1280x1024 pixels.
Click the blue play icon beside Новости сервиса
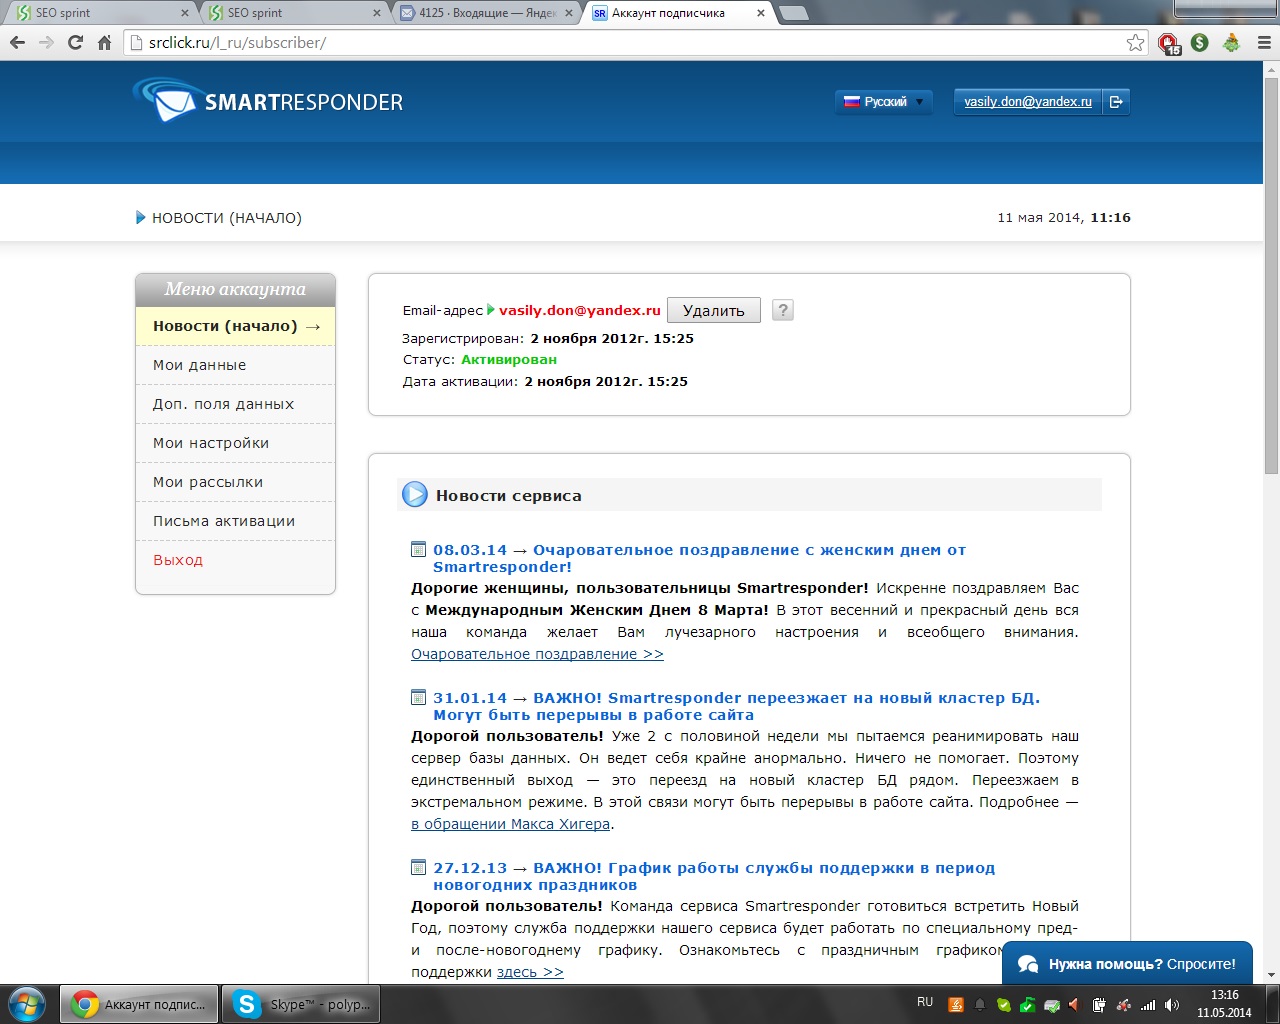414,494
